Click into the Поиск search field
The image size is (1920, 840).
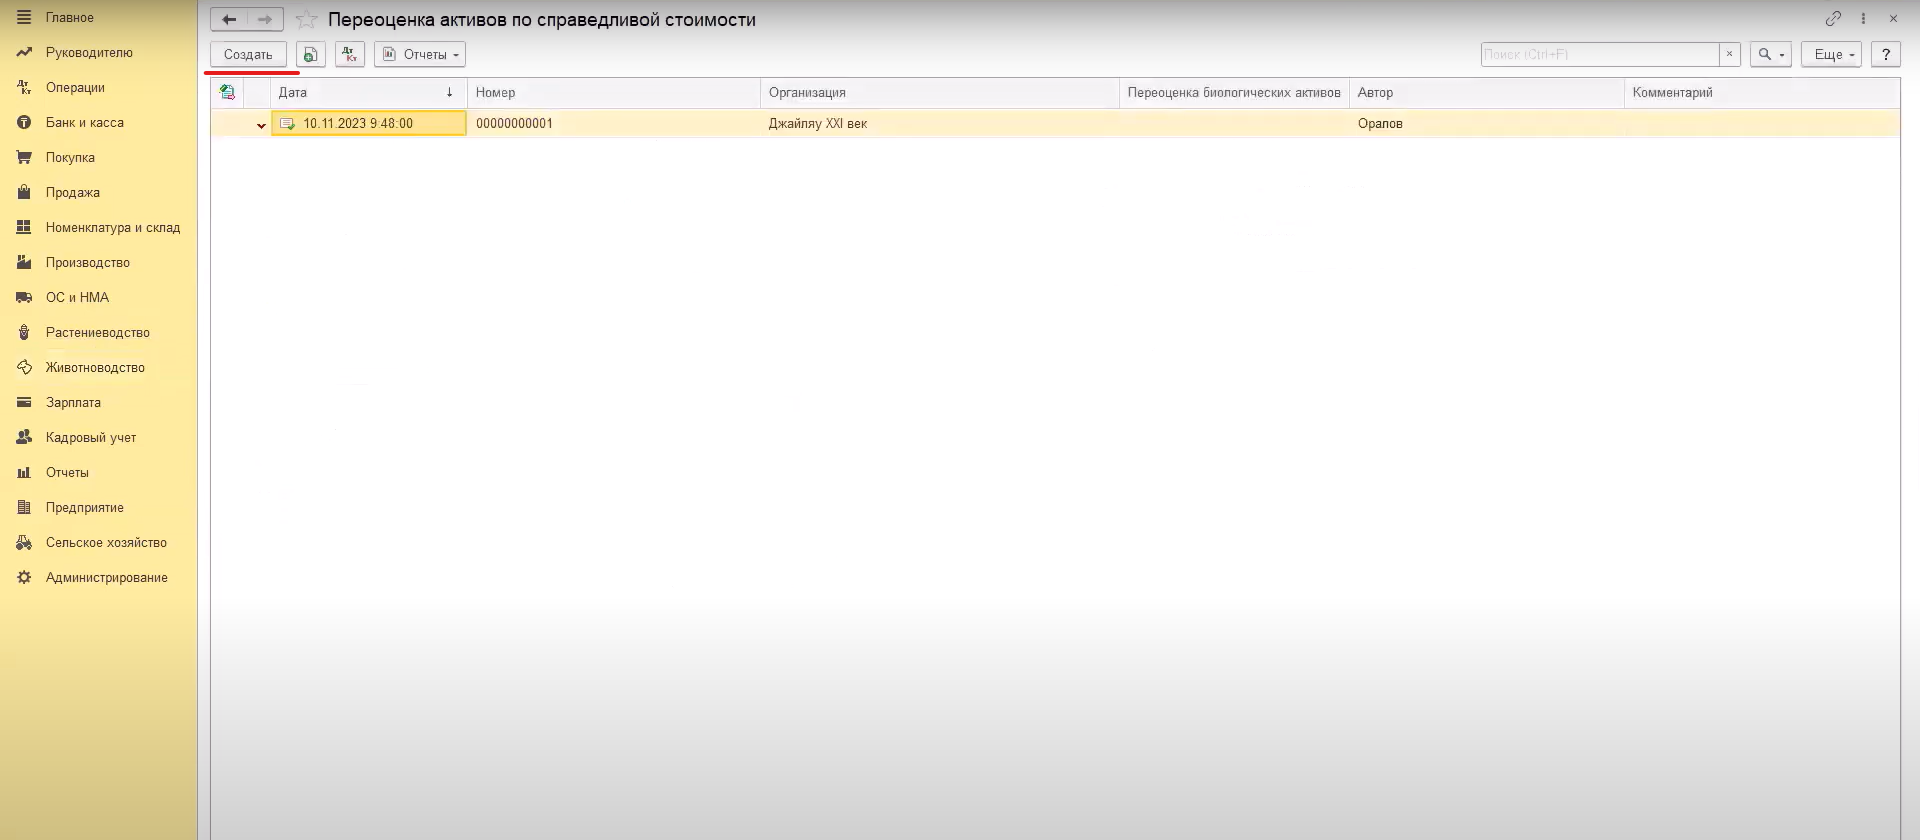[1598, 55]
